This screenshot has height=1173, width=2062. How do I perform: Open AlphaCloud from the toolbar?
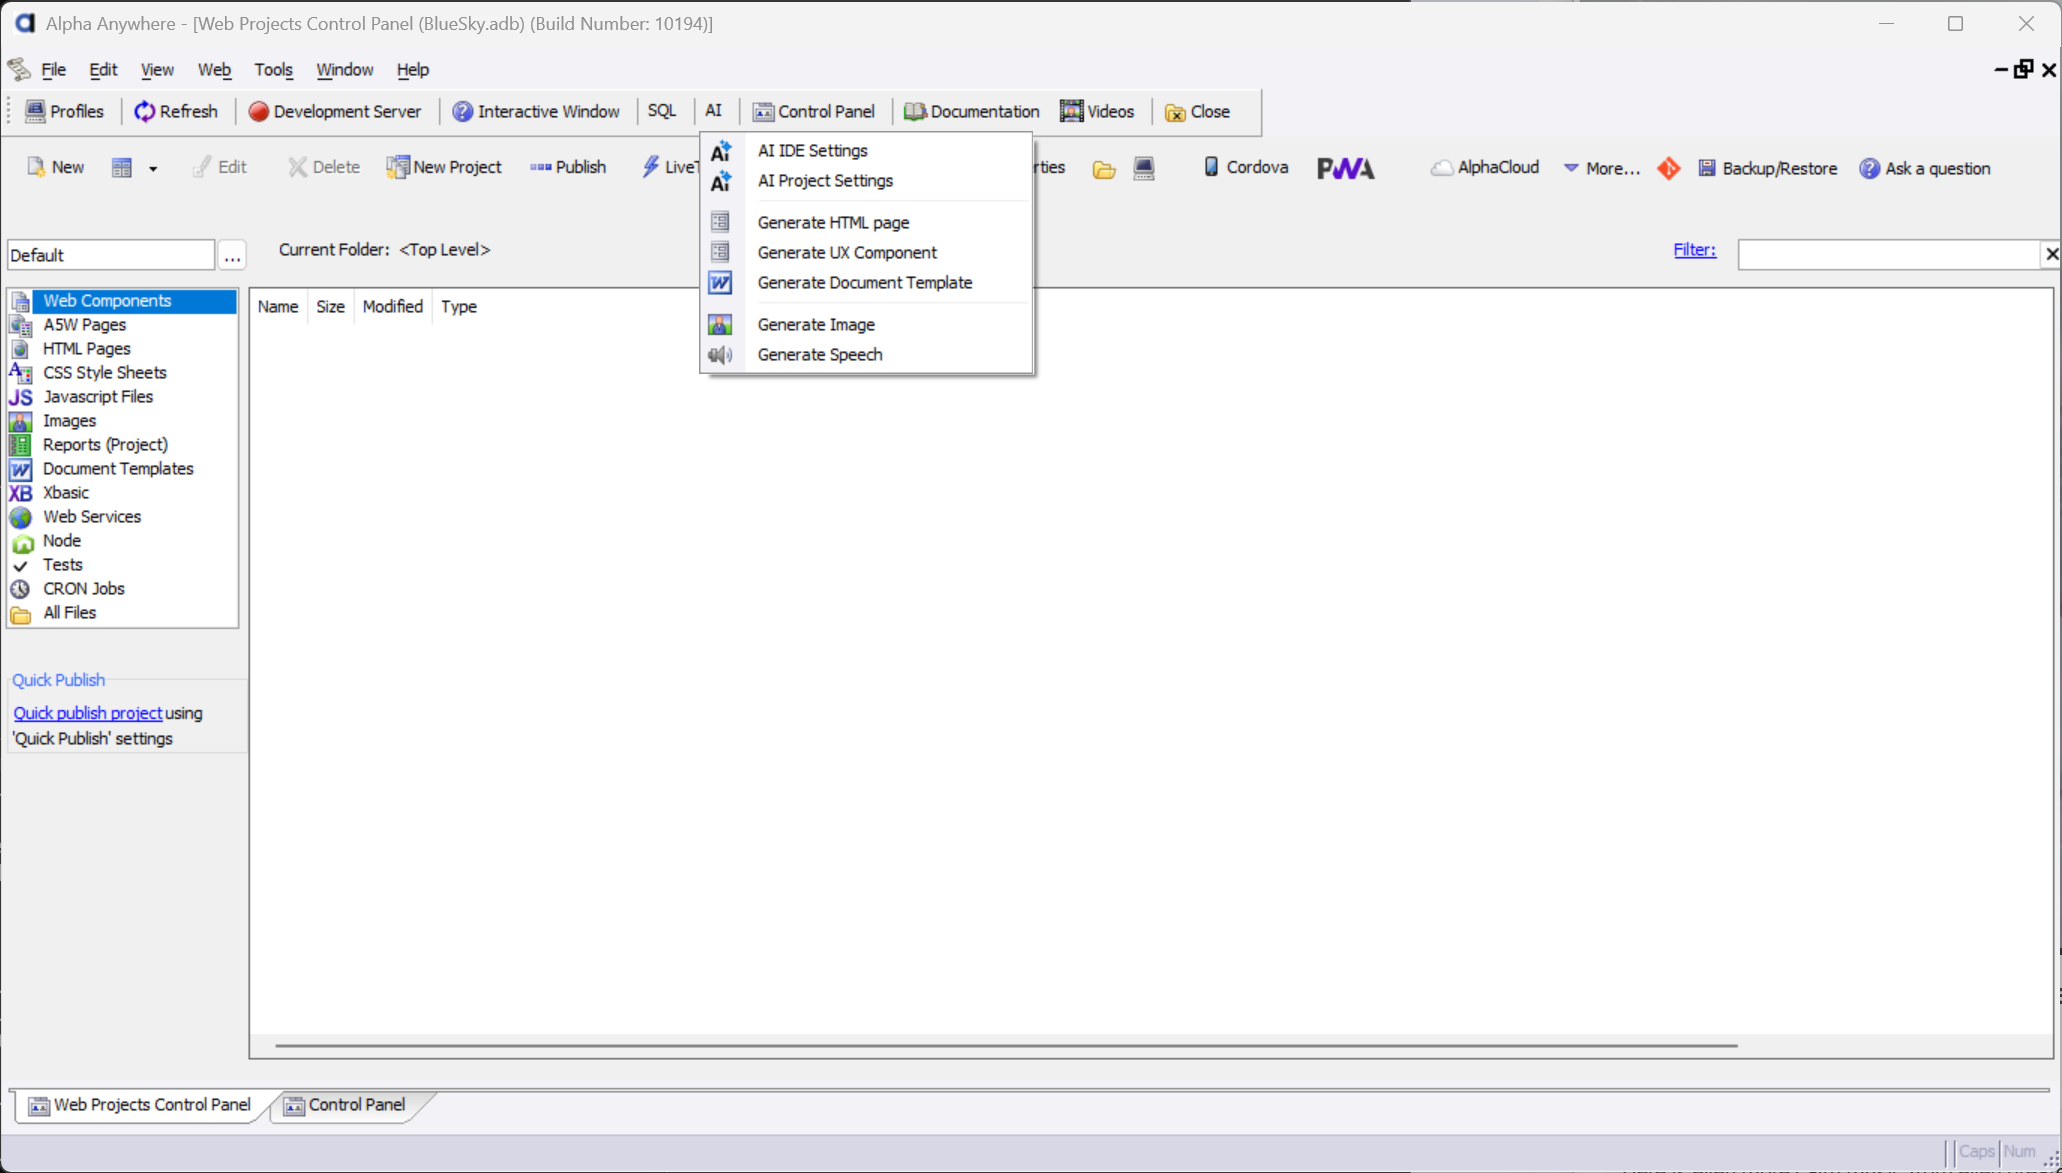click(x=1485, y=167)
